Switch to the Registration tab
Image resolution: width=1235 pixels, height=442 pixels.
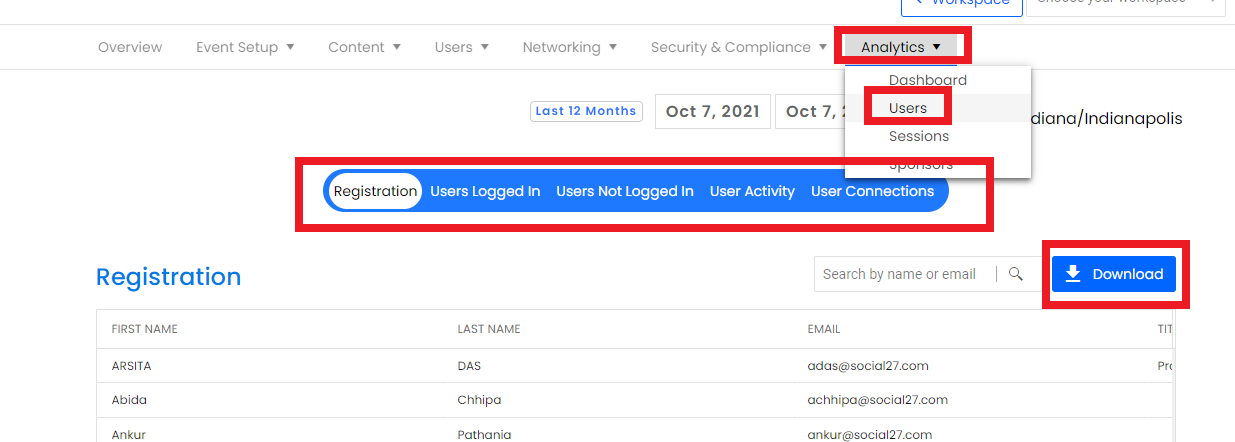point(375,191)
